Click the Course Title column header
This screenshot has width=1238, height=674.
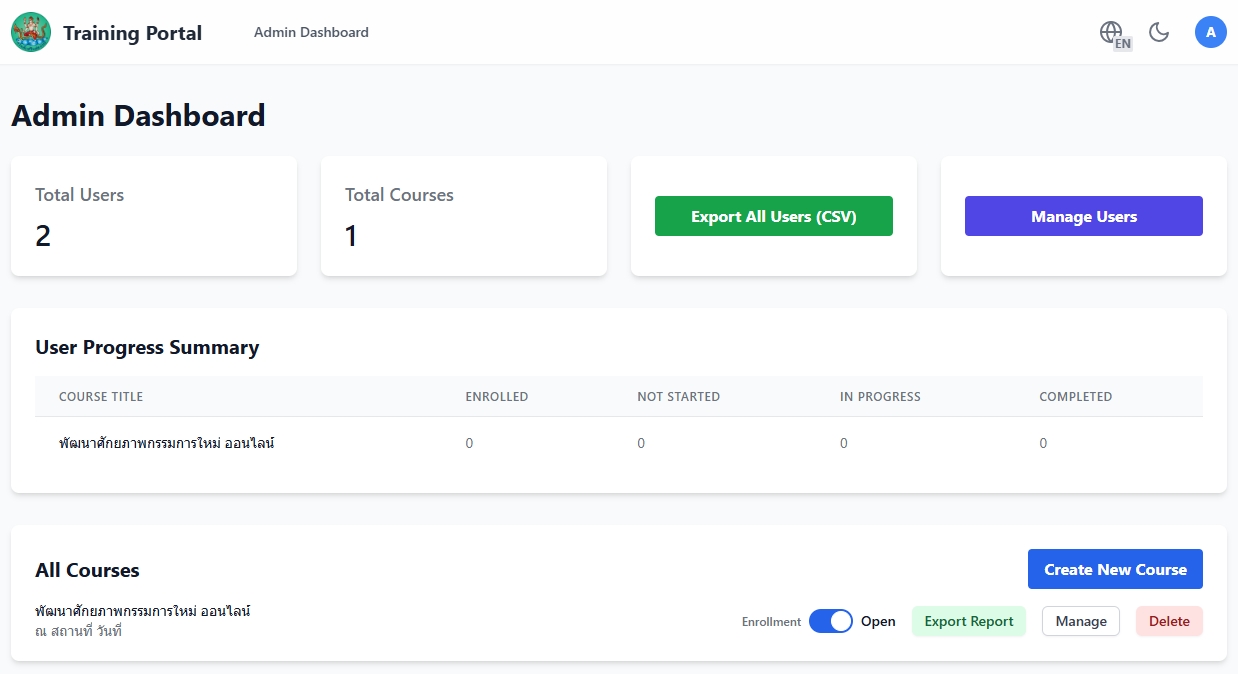point(101,397)
